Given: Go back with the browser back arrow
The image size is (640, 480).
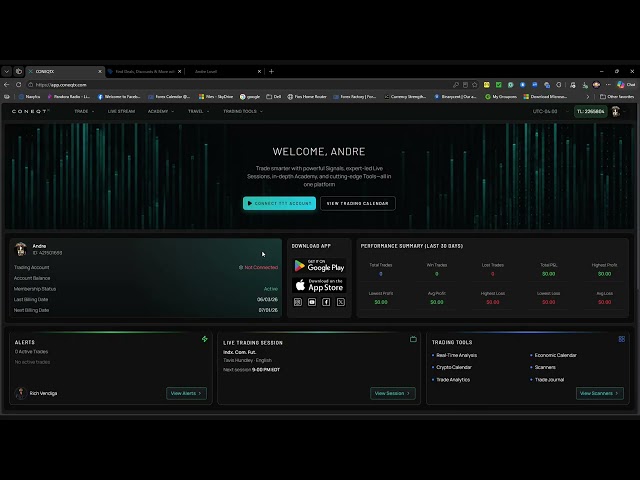Looking at the screenshot, I should [7, 84].
